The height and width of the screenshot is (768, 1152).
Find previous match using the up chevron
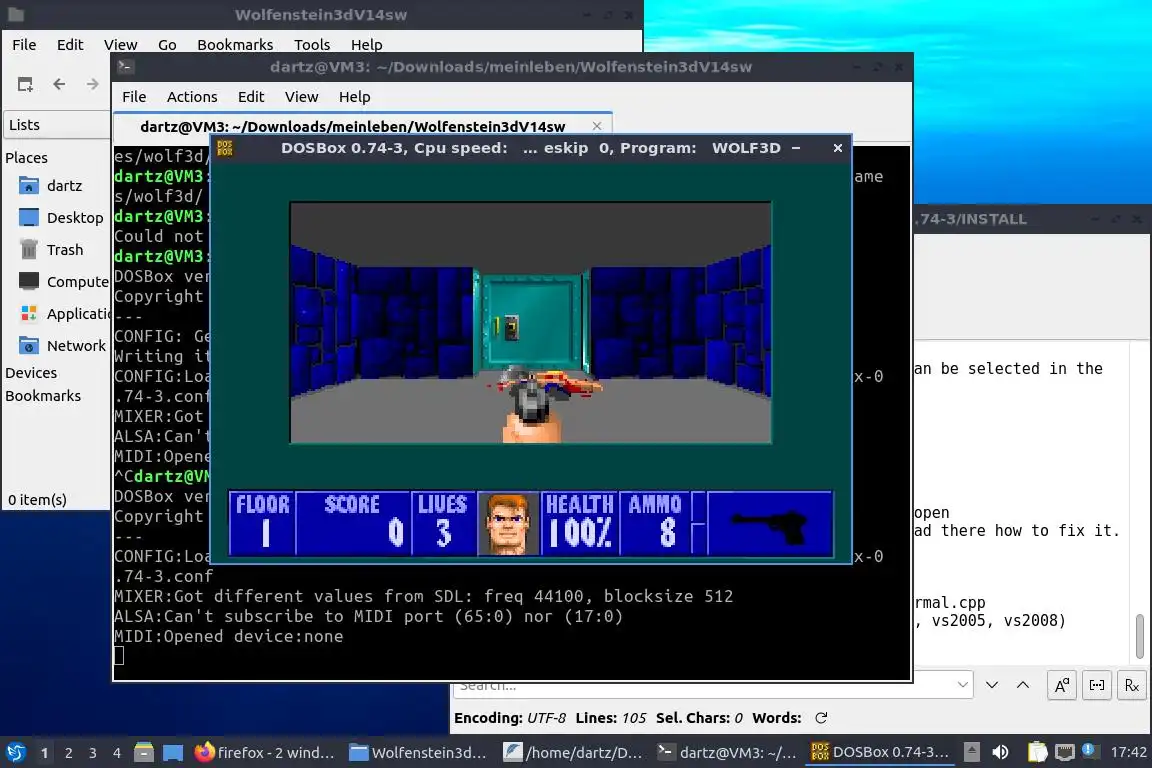[1023, 685]
